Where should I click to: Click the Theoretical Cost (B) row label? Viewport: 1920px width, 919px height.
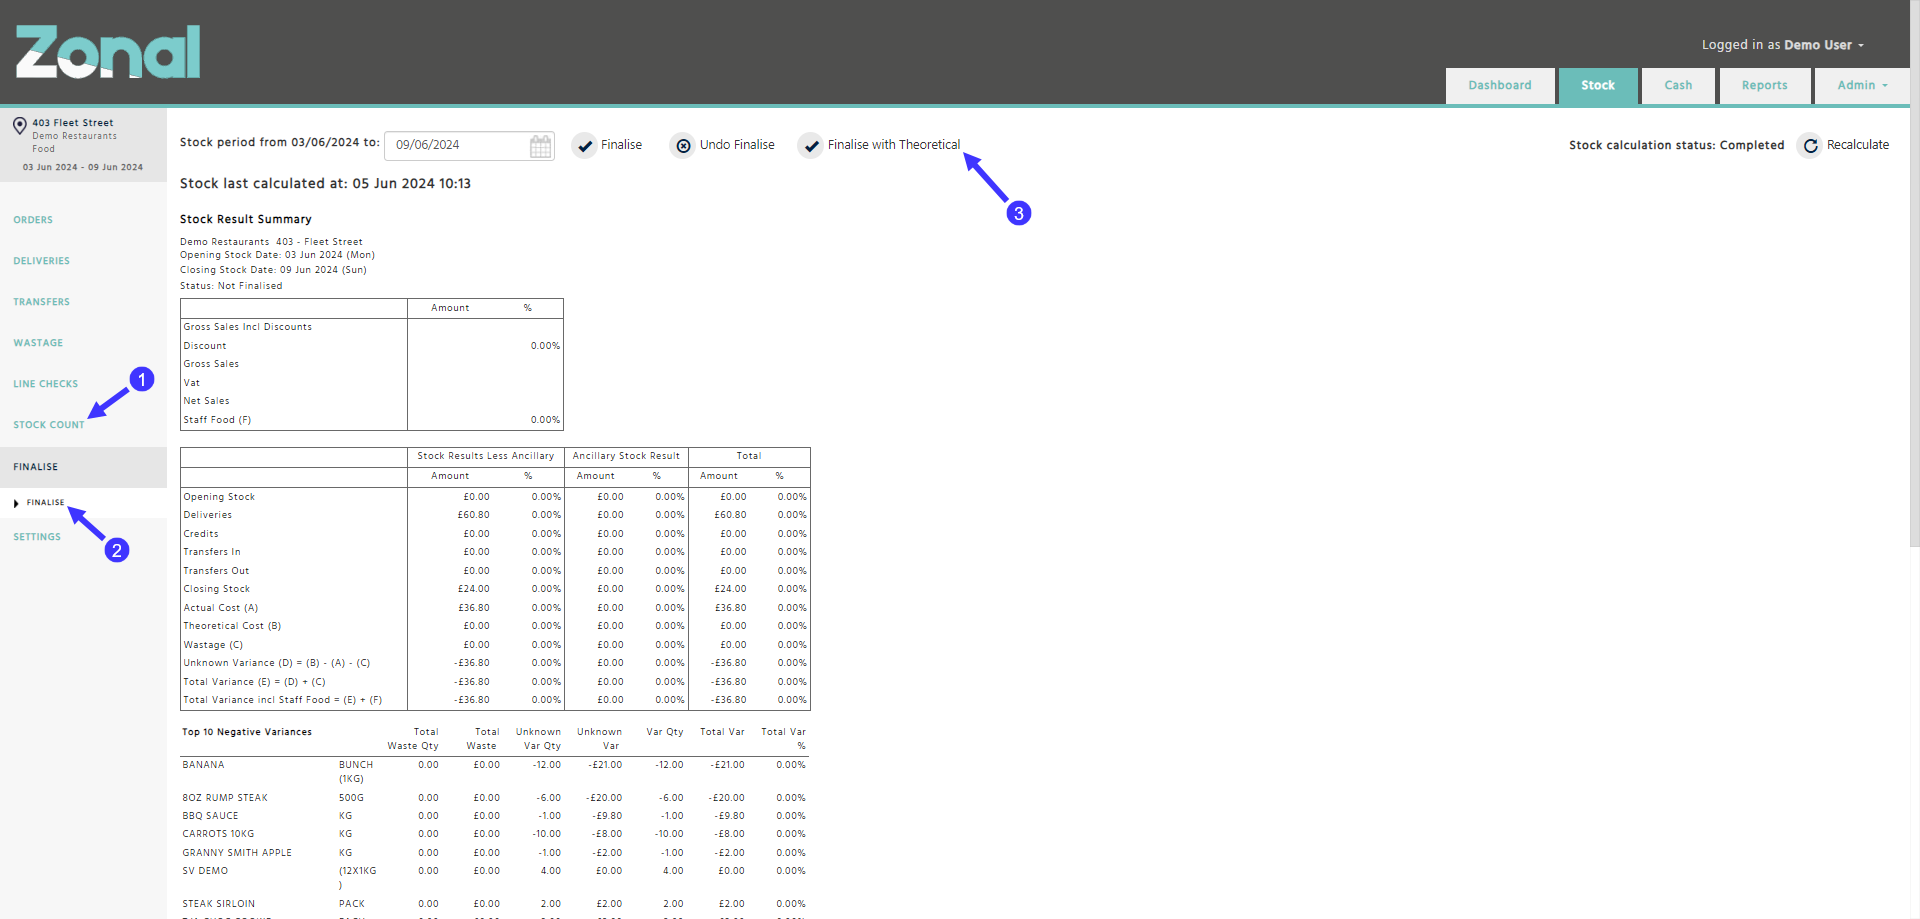(232, 626)
